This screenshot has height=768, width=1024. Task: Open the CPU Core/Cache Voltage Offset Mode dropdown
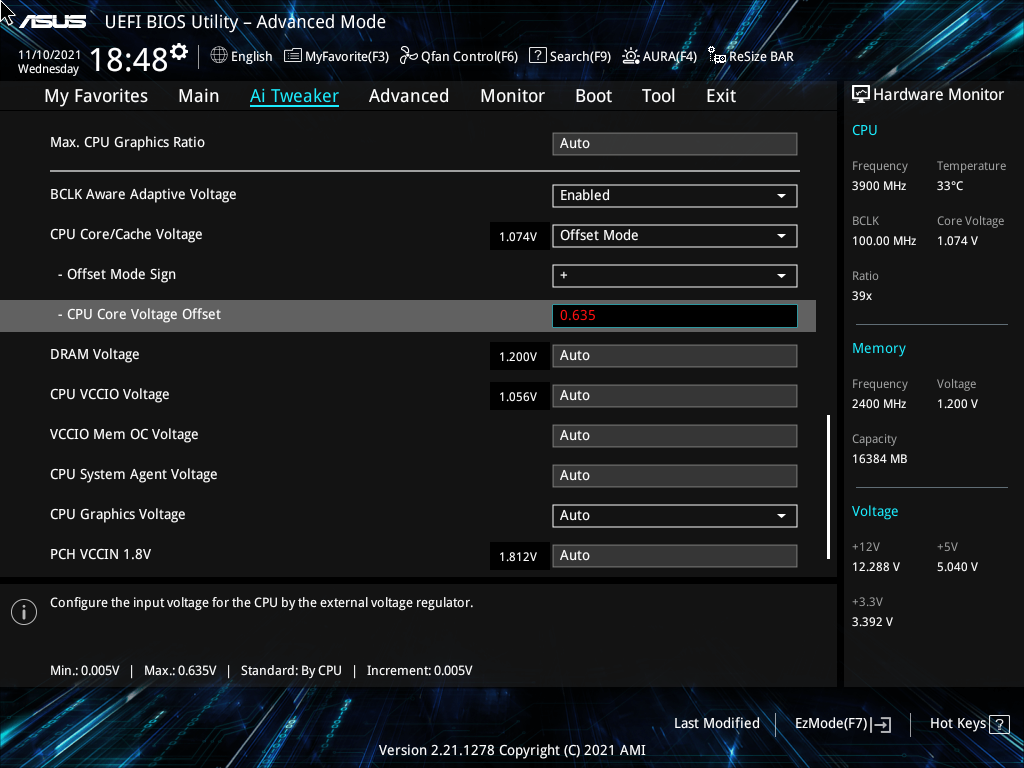(675, 235)
